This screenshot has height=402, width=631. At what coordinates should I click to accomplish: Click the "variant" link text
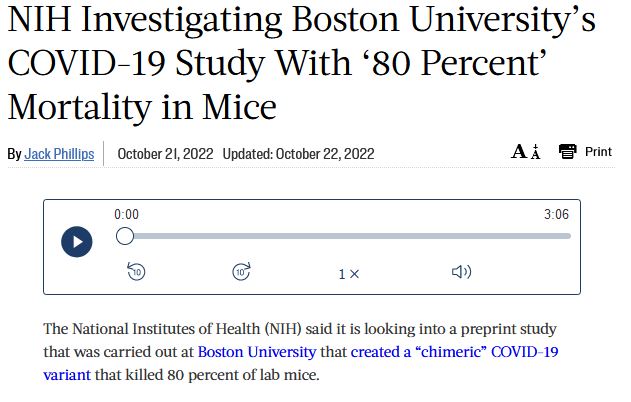coord(69,375)
